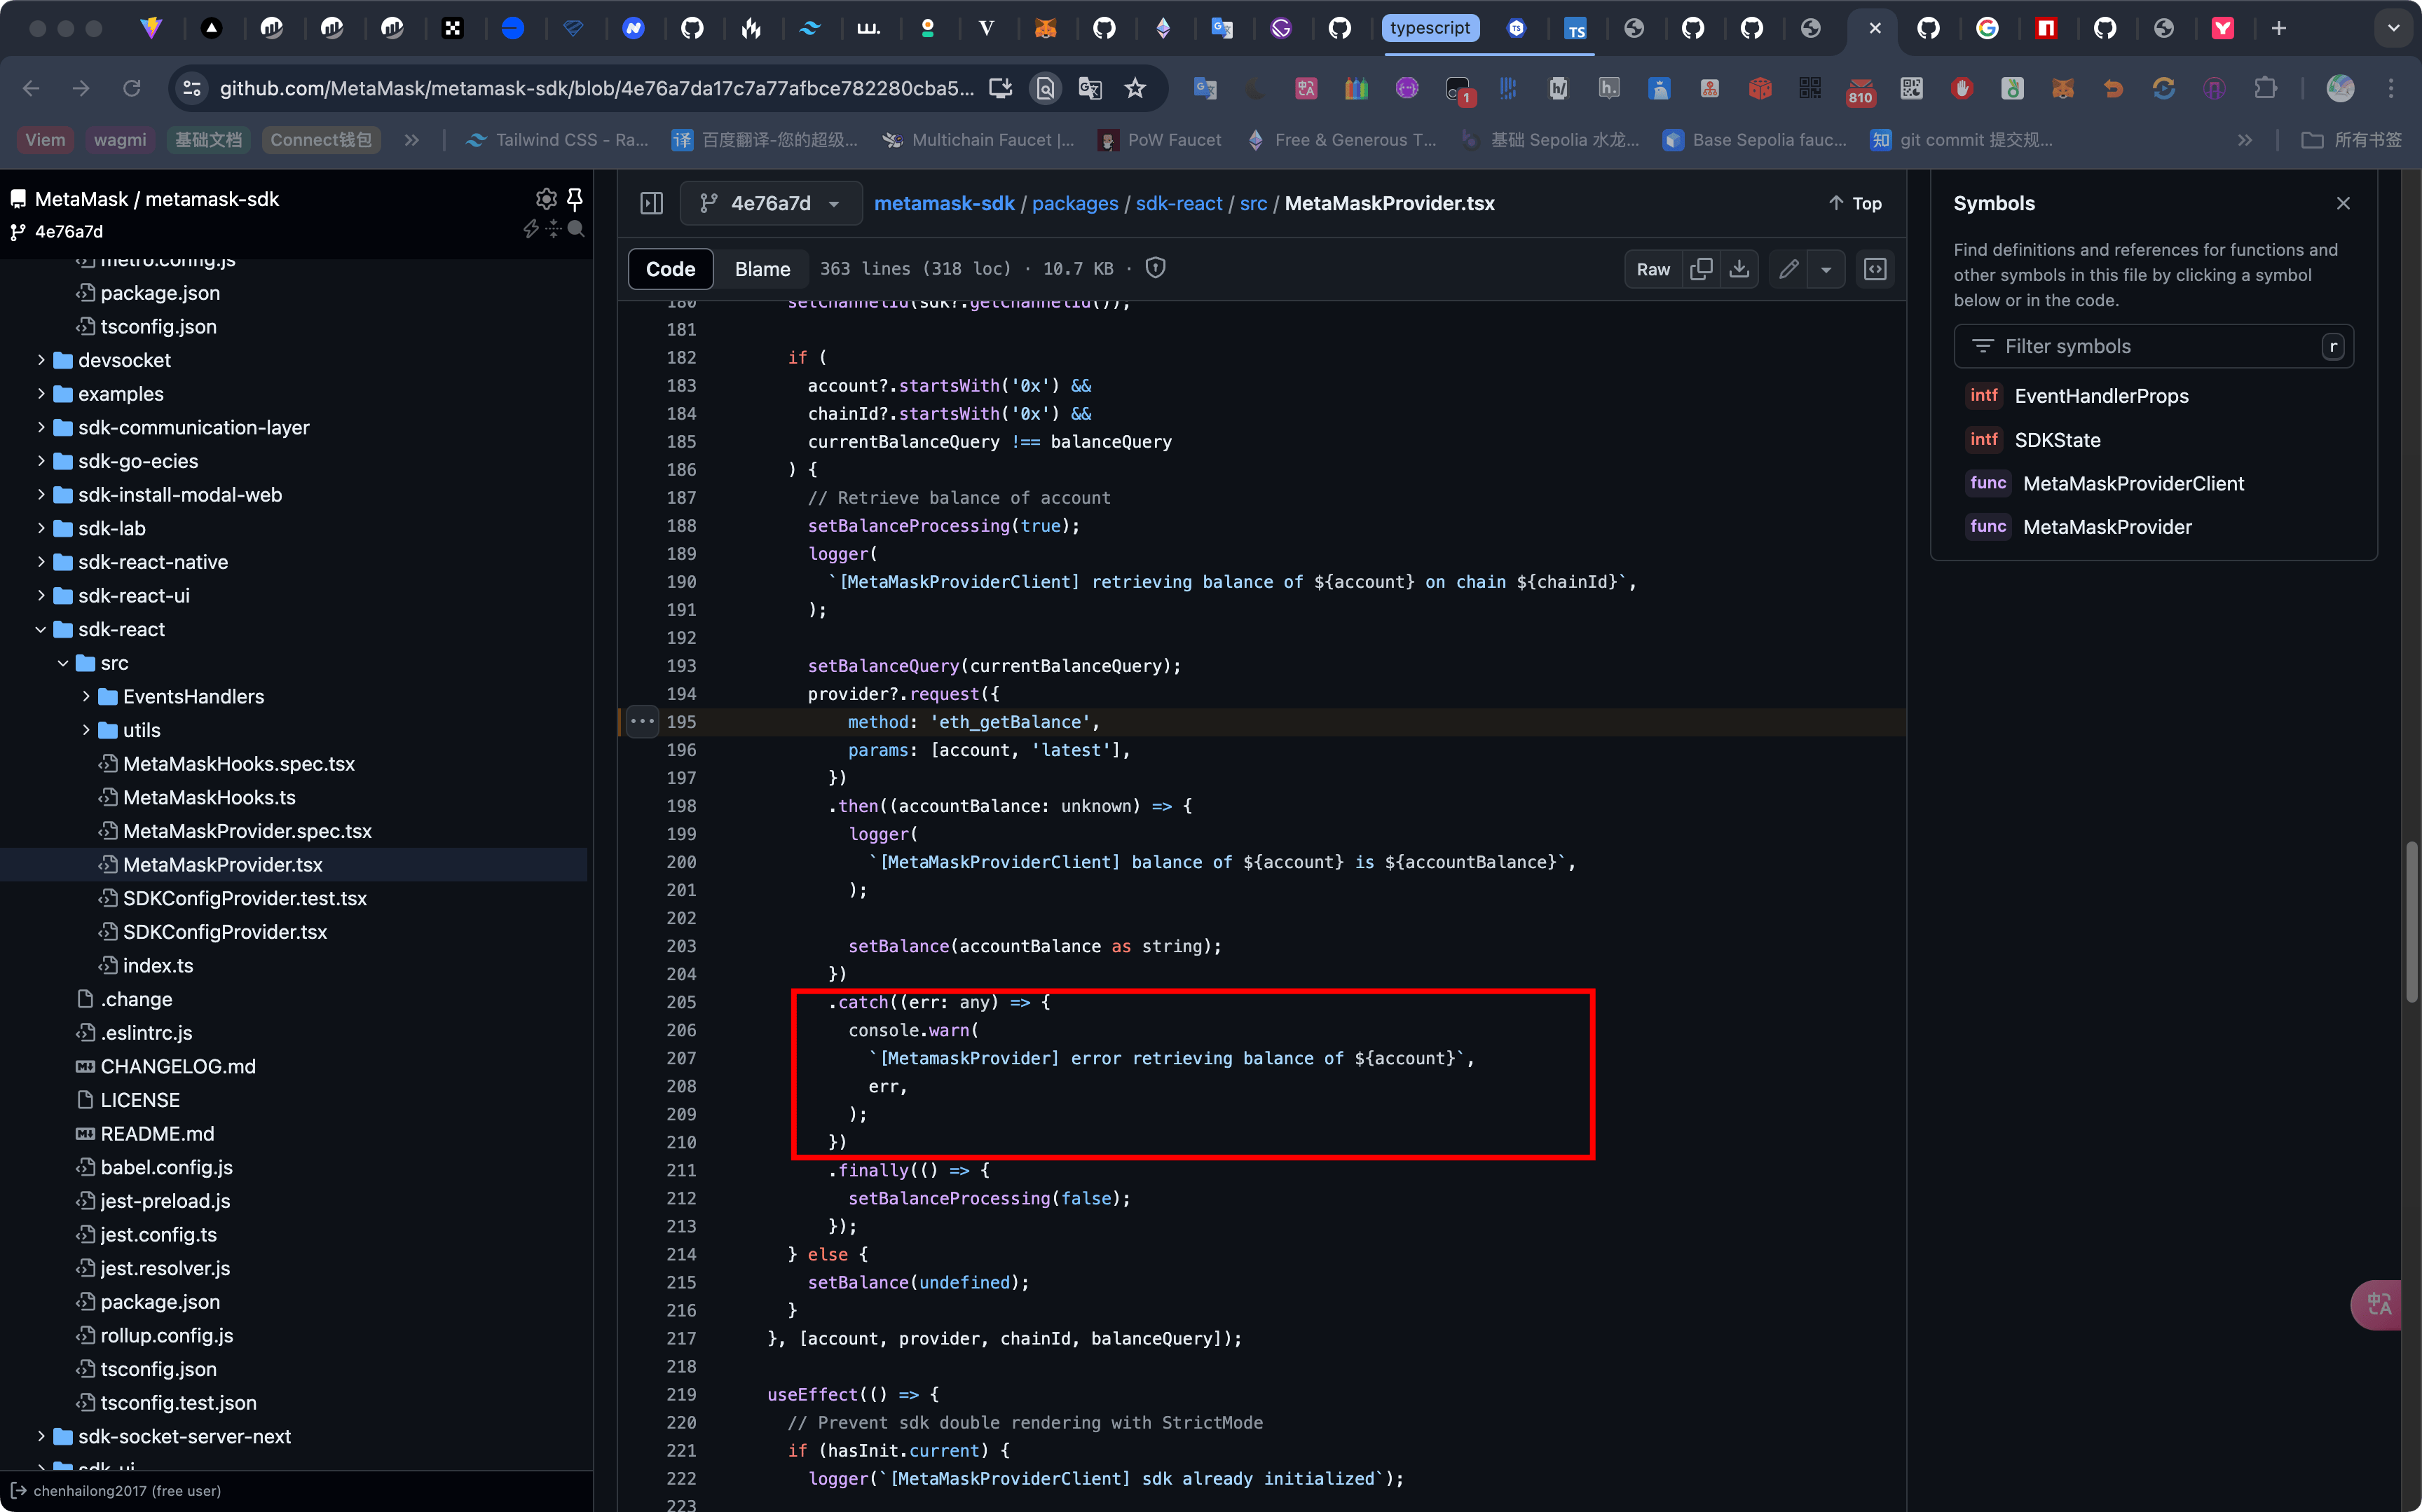The image size is (2422, 1512).
Task: Open PoW Faucet bookmark
Action: pos(1160,140)
